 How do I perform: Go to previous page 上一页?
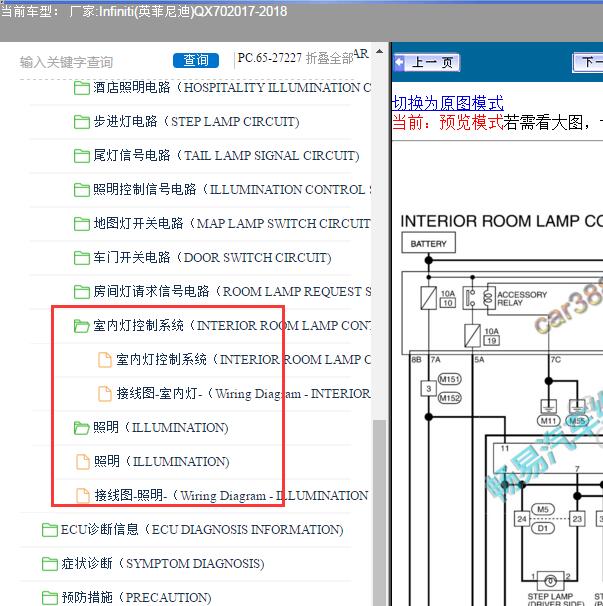pos(426,62)
